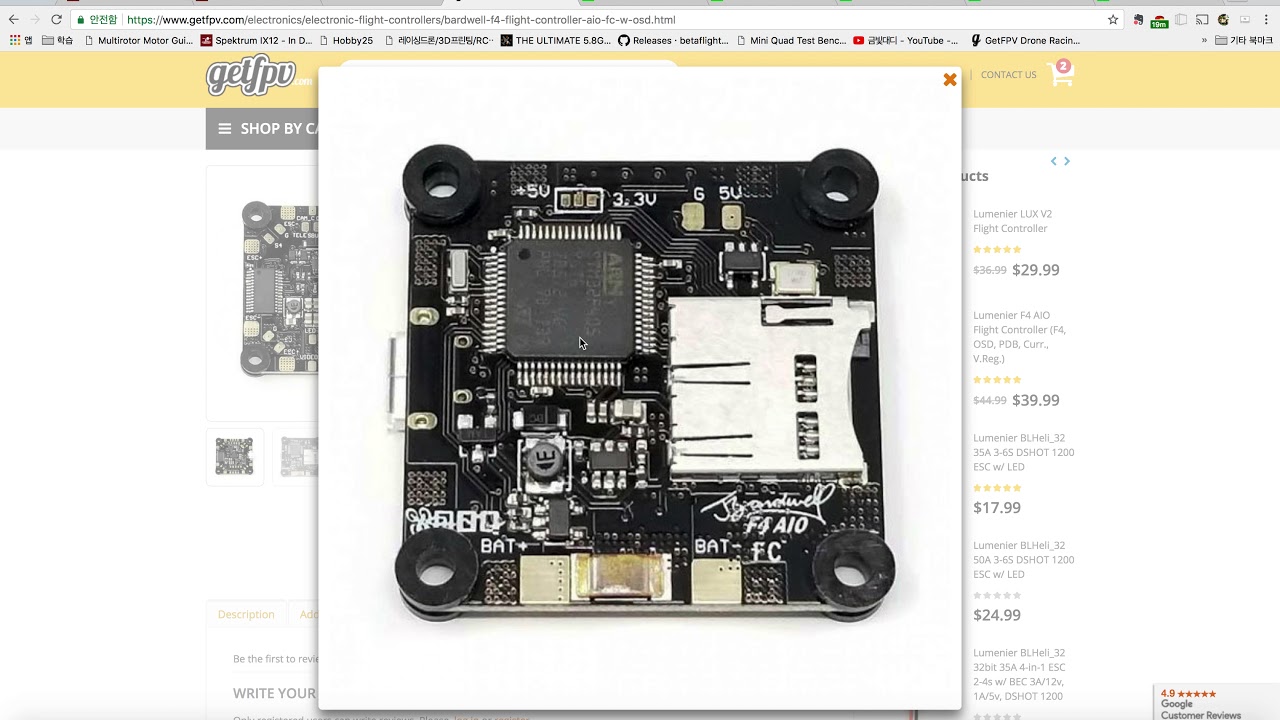Screen dimensions: 1280x720
Task: Open the apps grid bookmark
Action: [20, 41]
